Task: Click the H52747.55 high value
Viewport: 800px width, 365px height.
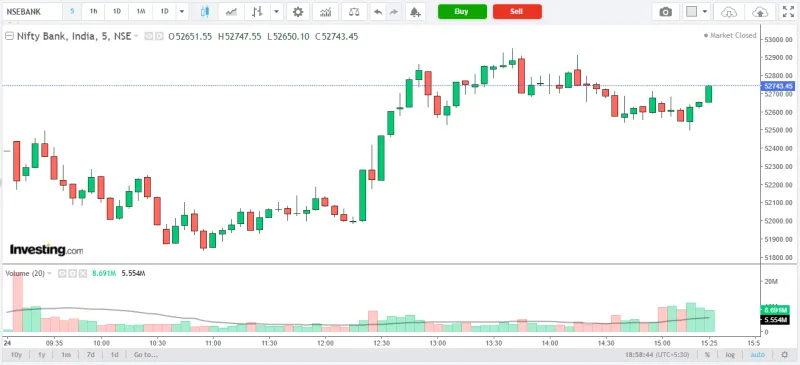Action: pyautogui.click(x=239, y=36)
